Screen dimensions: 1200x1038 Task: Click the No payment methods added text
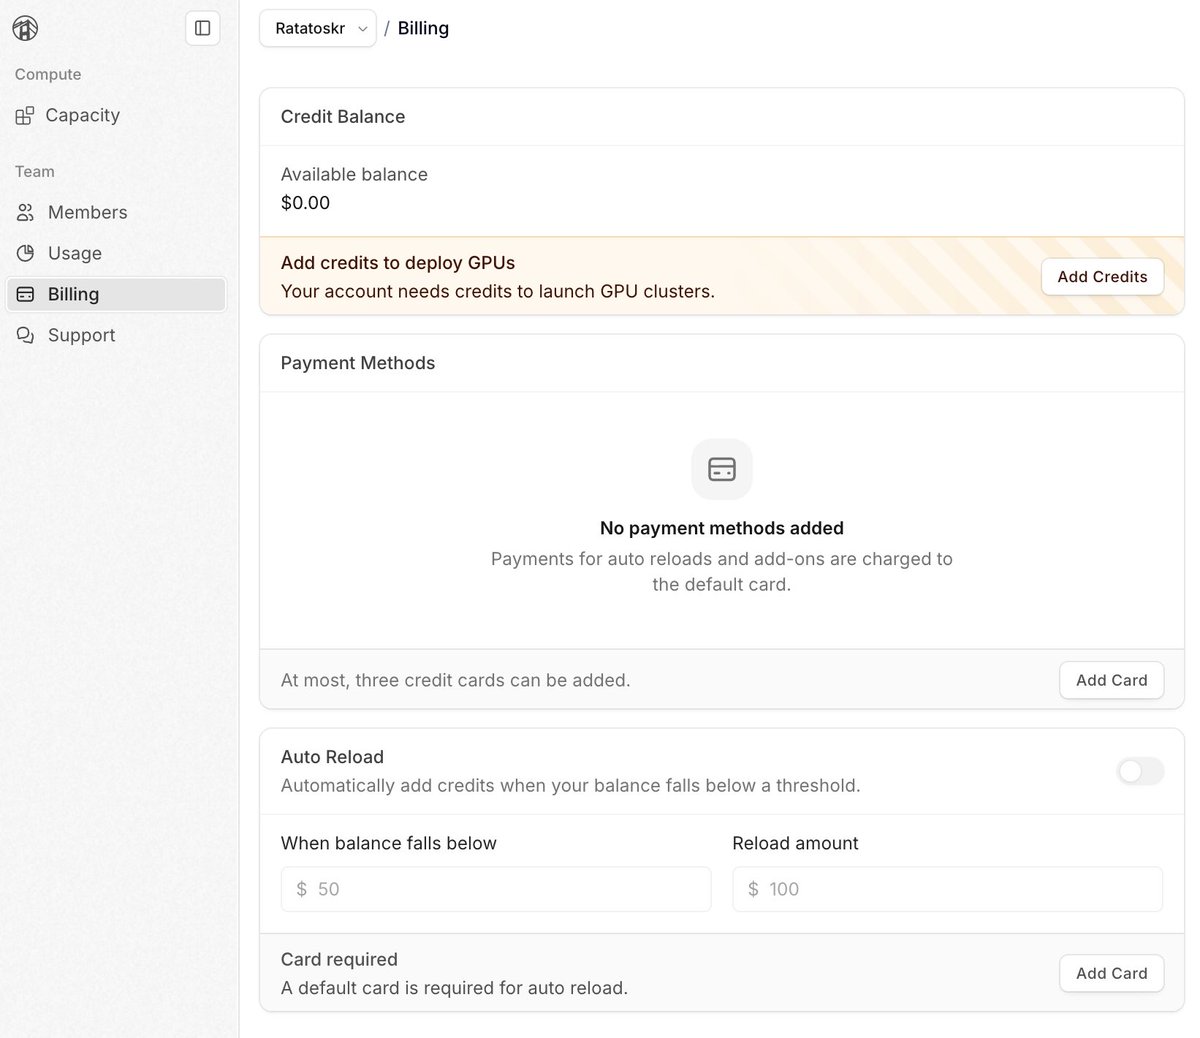coord(722,528)
